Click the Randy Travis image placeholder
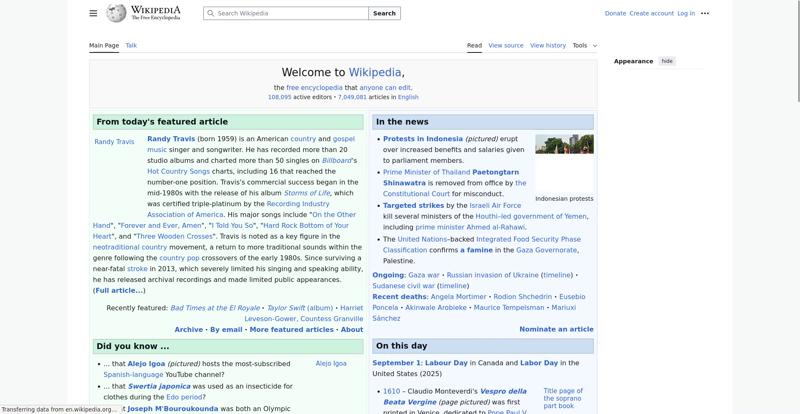The height and width of the screenshot is (414, 800). (x=114, y=142)
